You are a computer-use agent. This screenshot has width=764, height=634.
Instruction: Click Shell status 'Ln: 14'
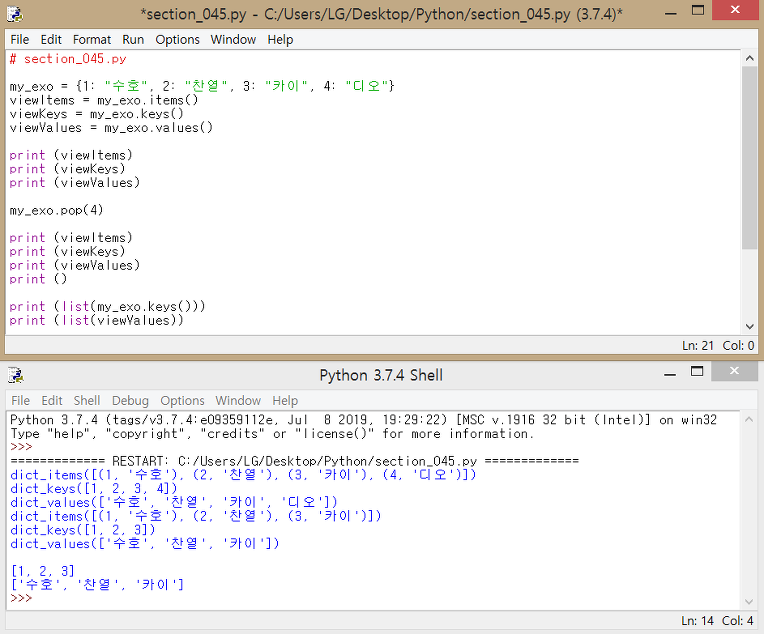697,621
